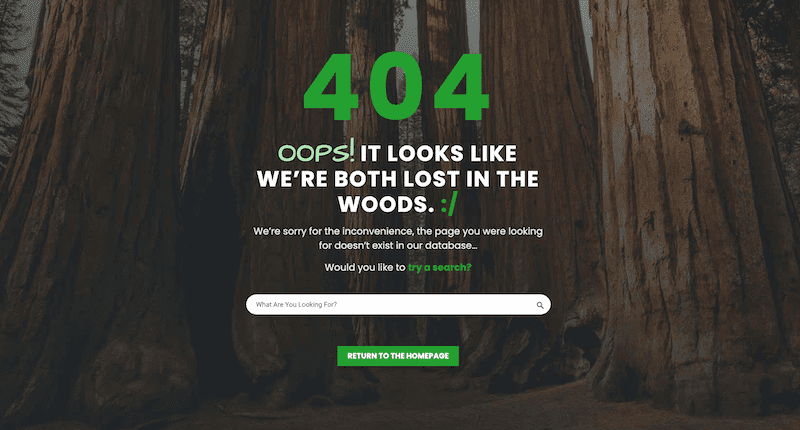Click the Return to the Homepage button
Screen dimensions: 800x430
(398, 356)
